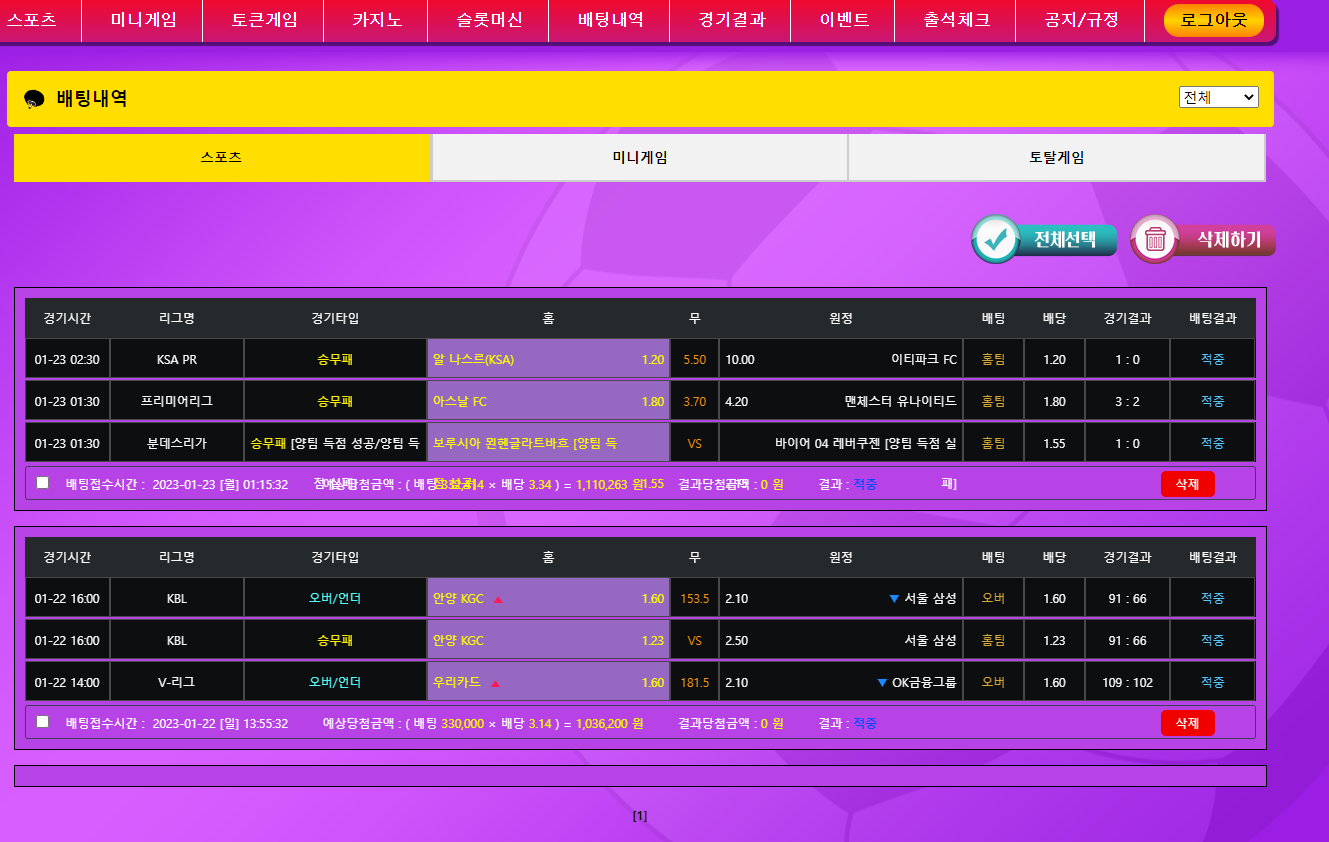Switch to the 미니게임 tab

(640, 158)
